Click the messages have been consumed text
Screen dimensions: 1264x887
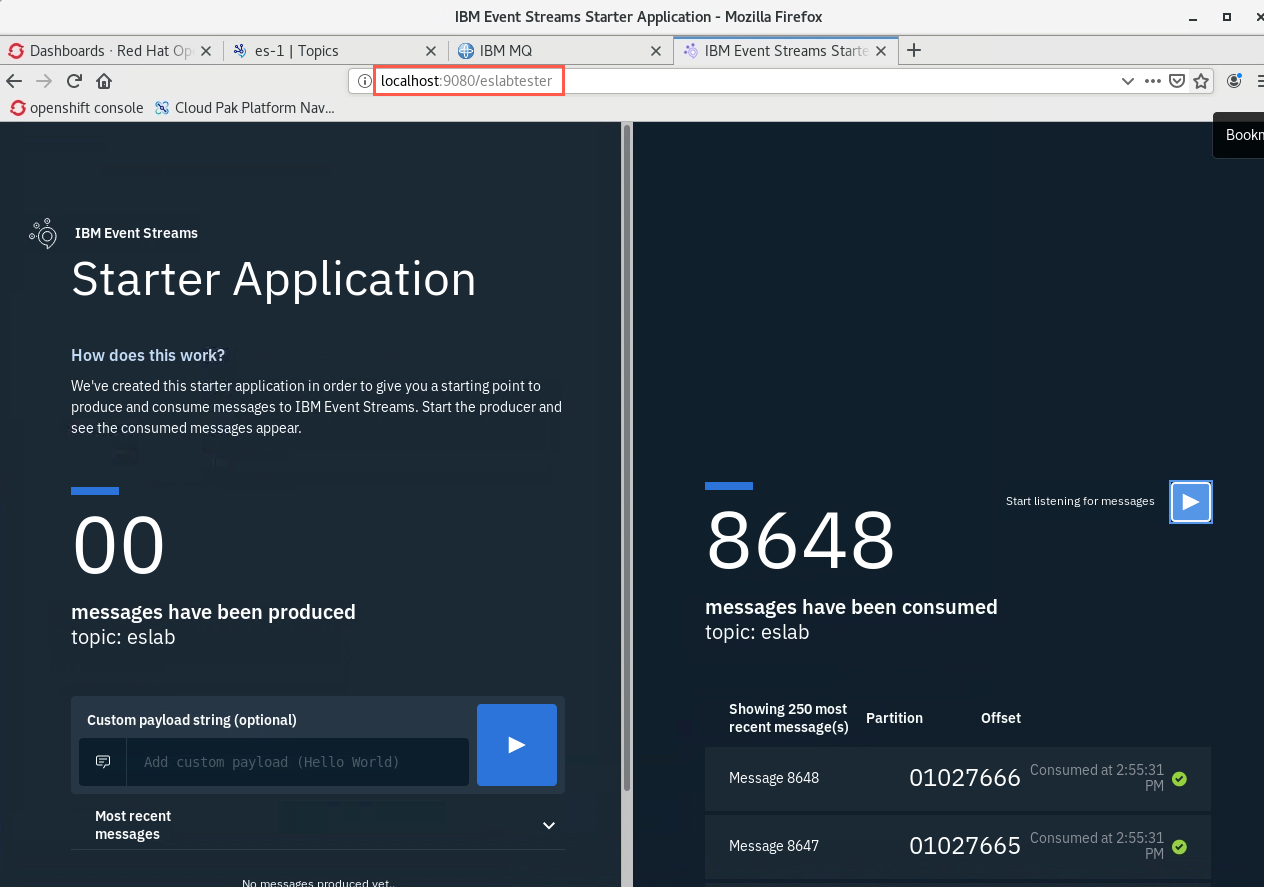coord(851,607)
